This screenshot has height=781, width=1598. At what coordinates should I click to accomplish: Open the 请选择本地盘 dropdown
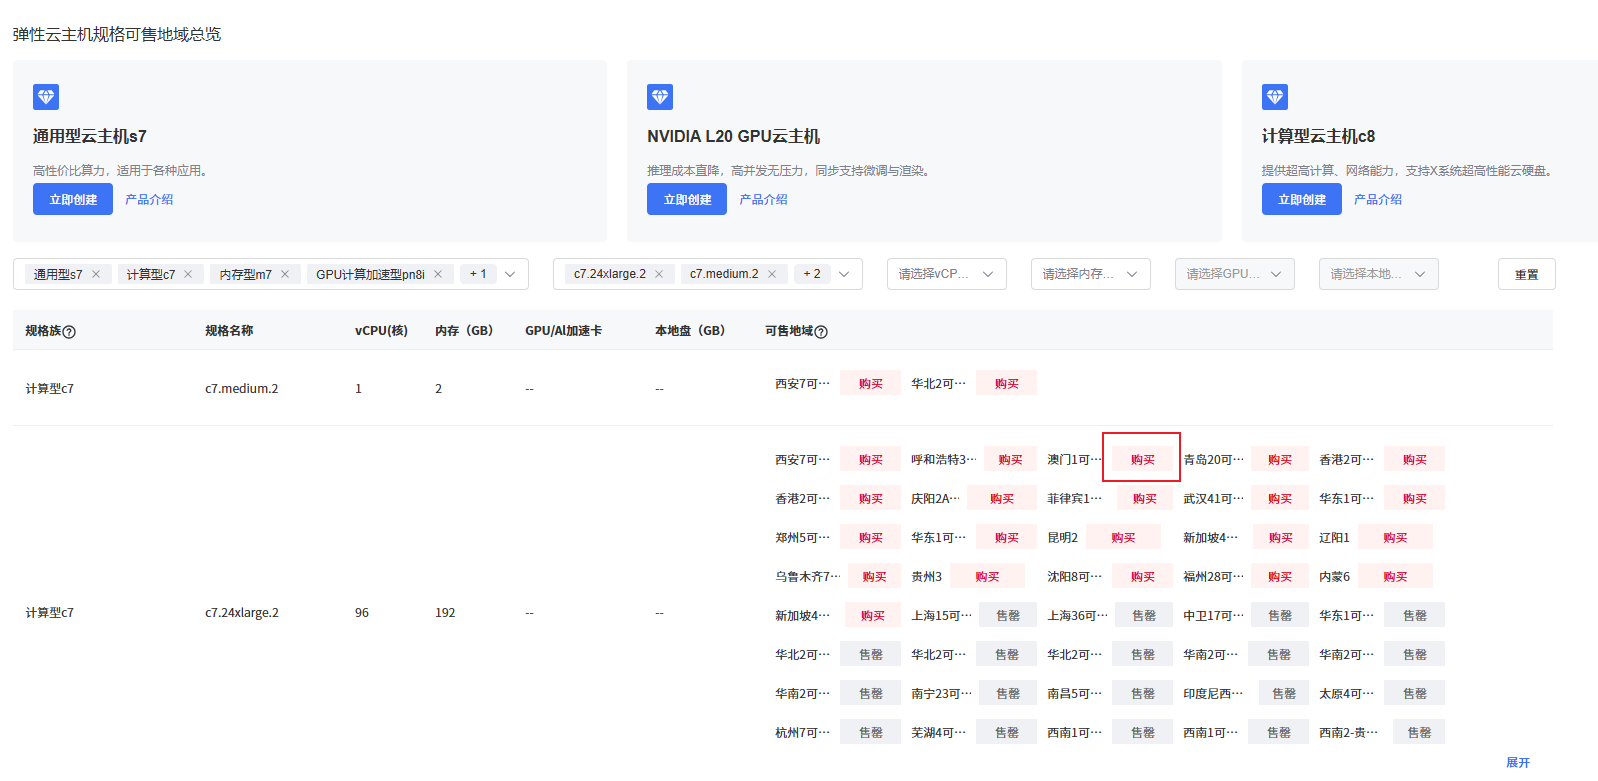[1378, 274]
